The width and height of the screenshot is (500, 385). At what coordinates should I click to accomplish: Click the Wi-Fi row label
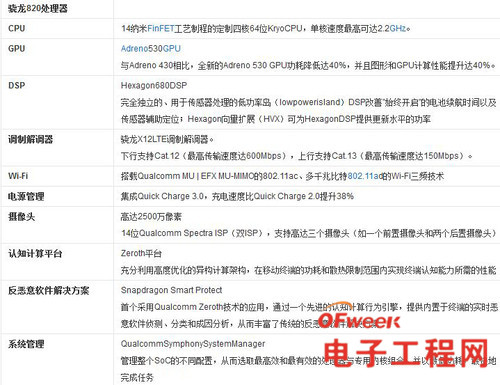pos(18,176)
